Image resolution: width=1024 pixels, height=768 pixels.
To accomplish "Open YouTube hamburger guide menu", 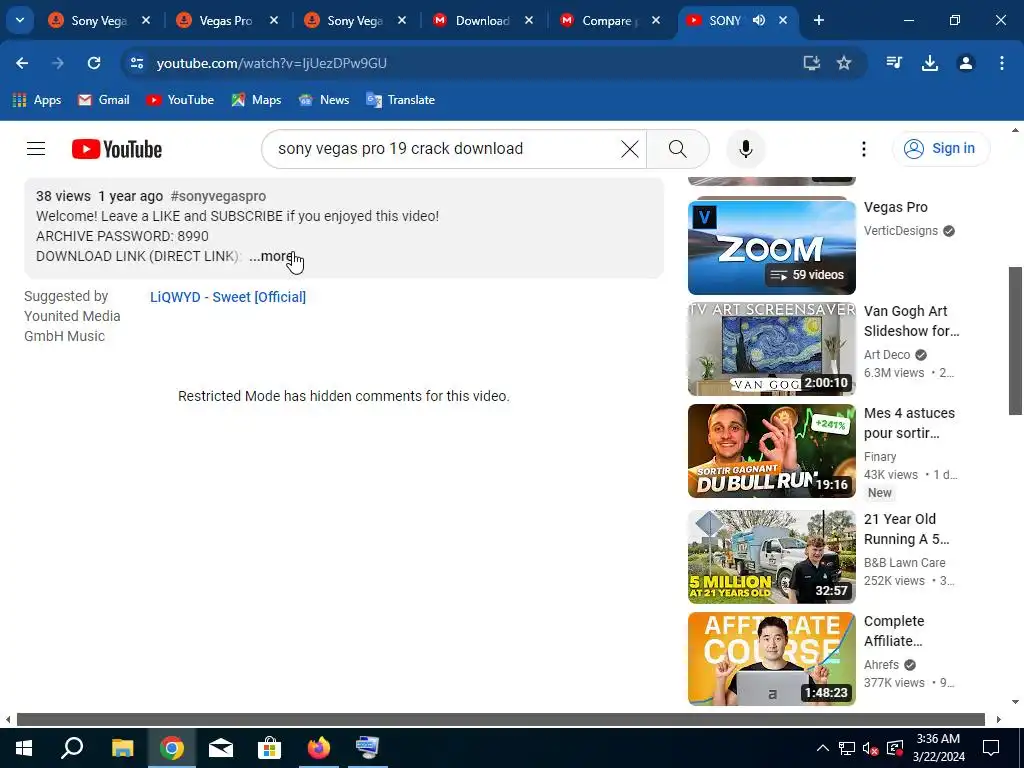I will point(36,149).
